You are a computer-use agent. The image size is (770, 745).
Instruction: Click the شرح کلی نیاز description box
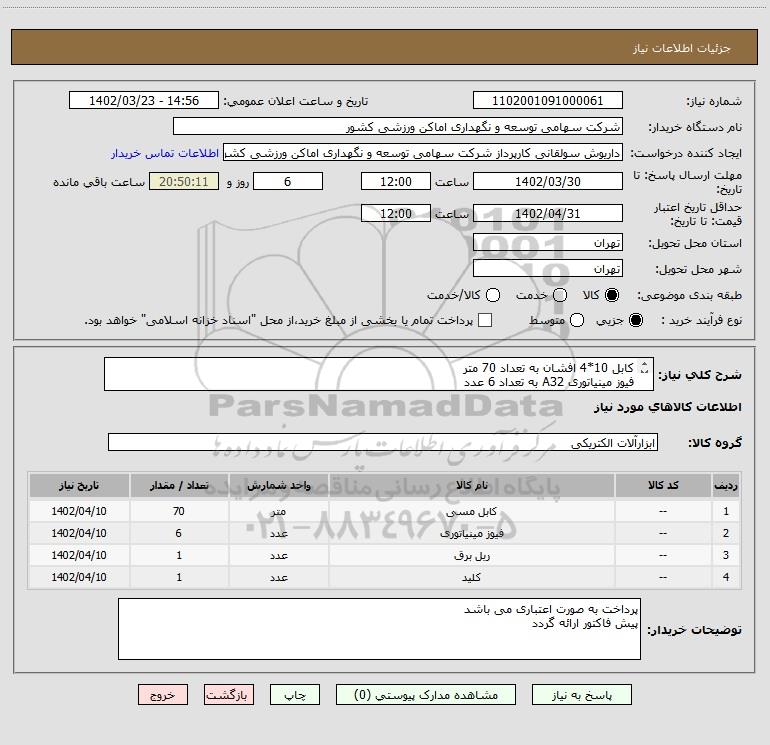(x=379, y=374)
